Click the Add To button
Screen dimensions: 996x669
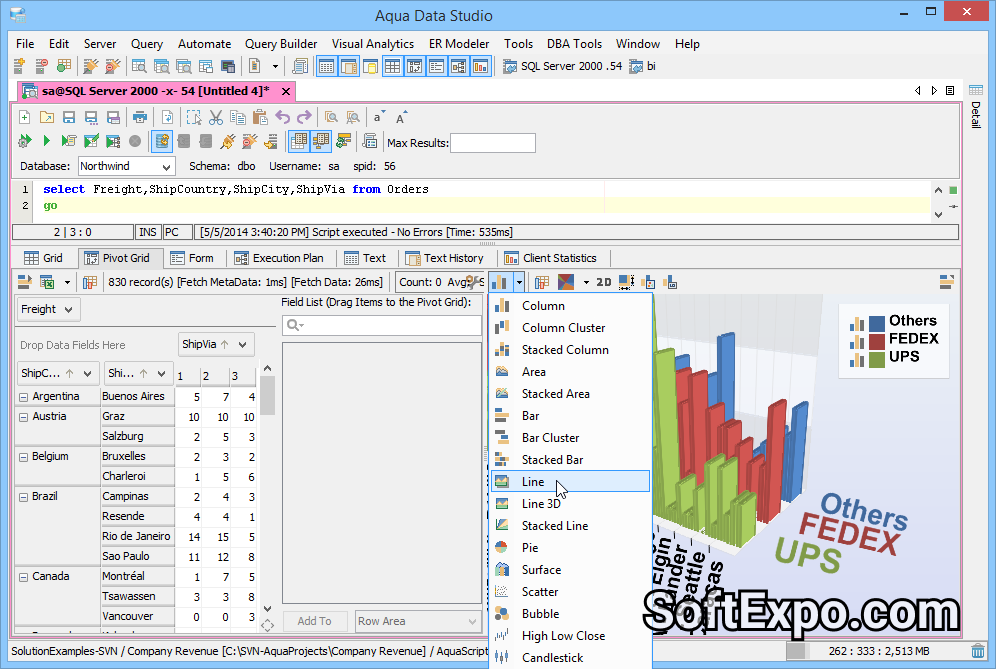tap(314, 621)
